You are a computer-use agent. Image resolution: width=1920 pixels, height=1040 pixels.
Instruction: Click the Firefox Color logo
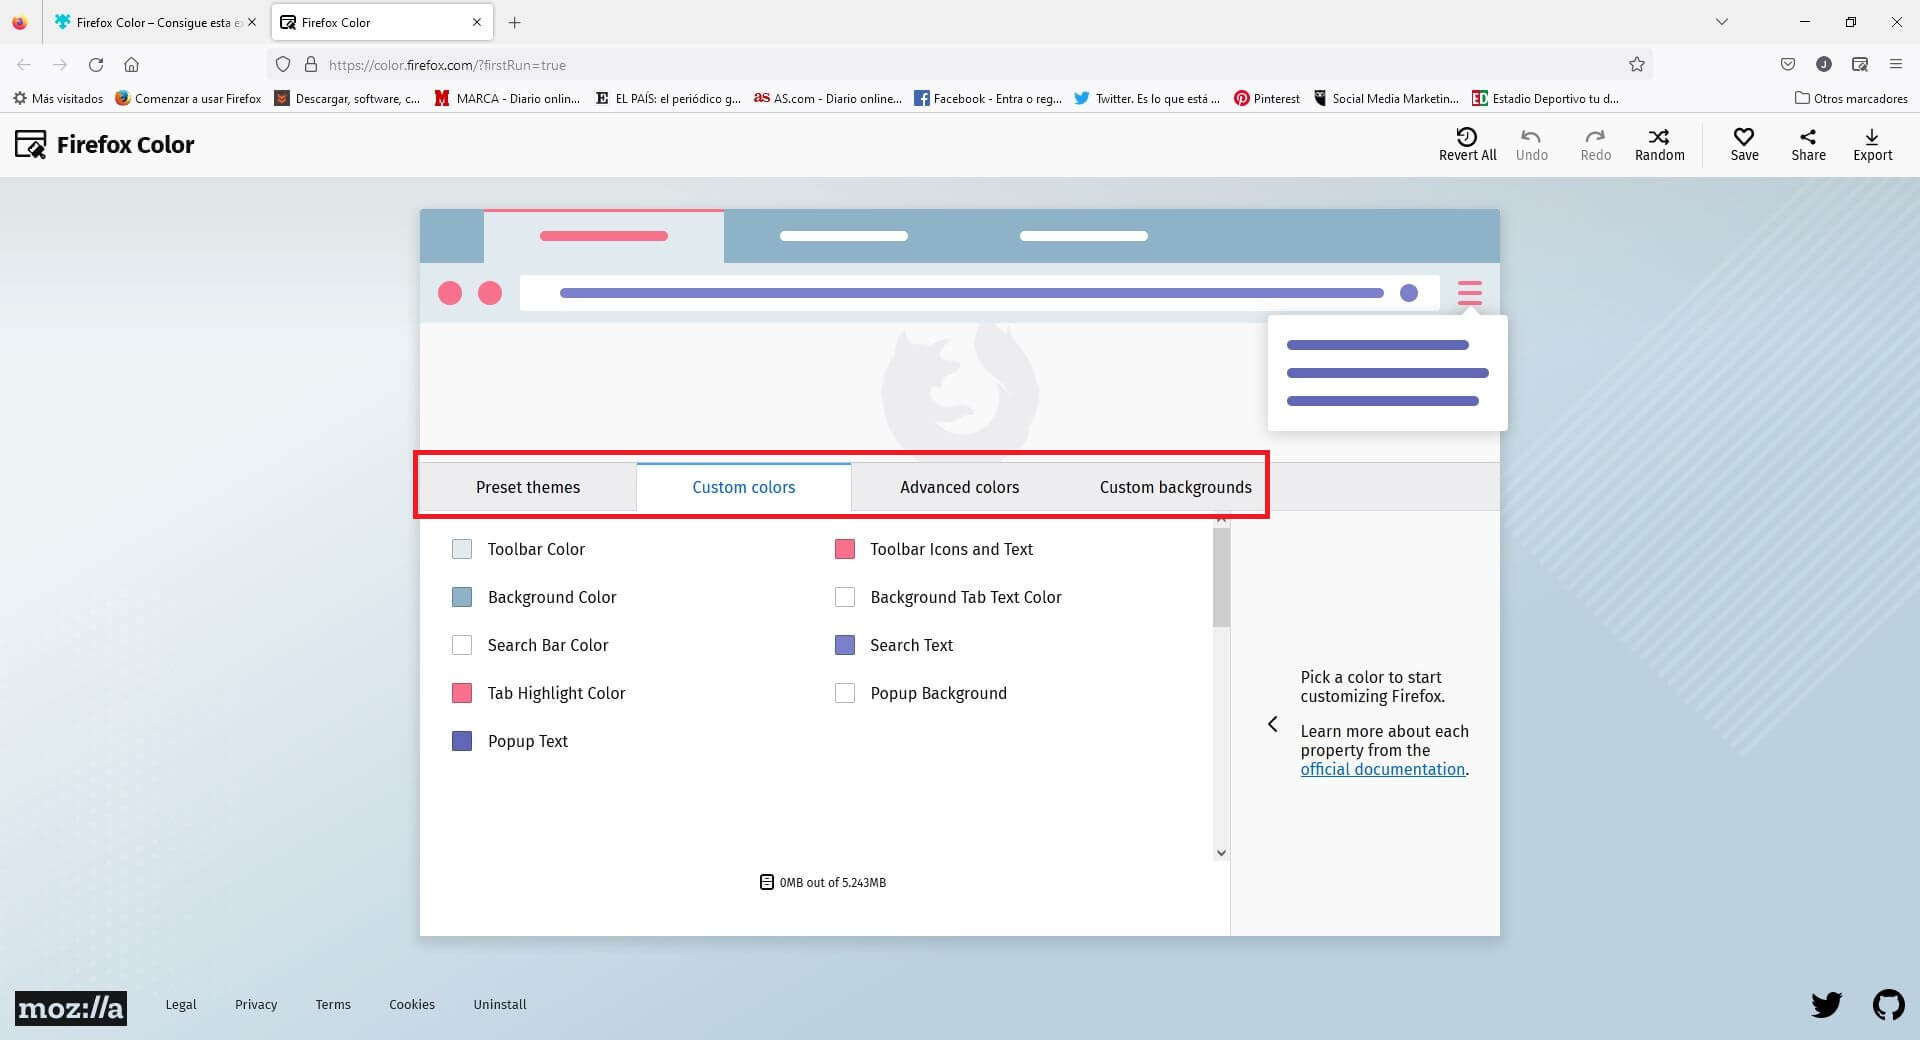coord(104,144)
